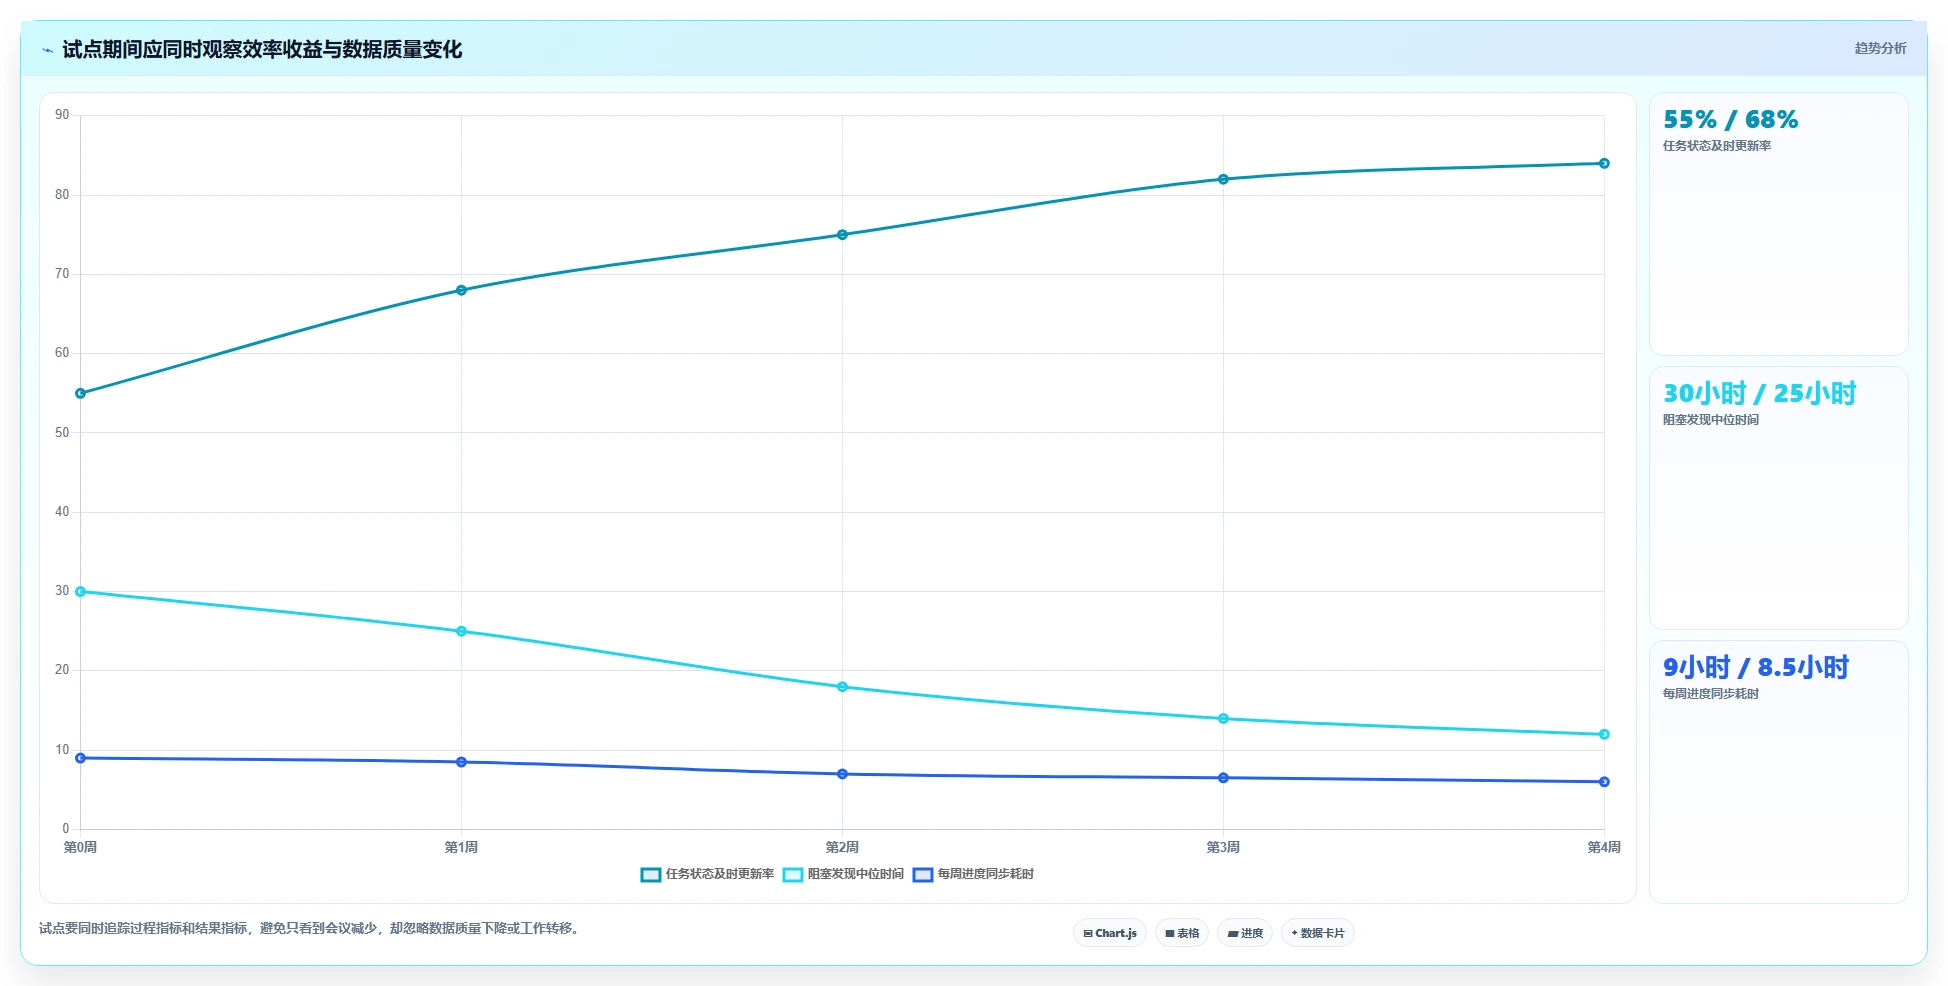Viewport: 1948px width, 986px height.
Task: Click the trend icon beside the title
Action: [47, 50]
